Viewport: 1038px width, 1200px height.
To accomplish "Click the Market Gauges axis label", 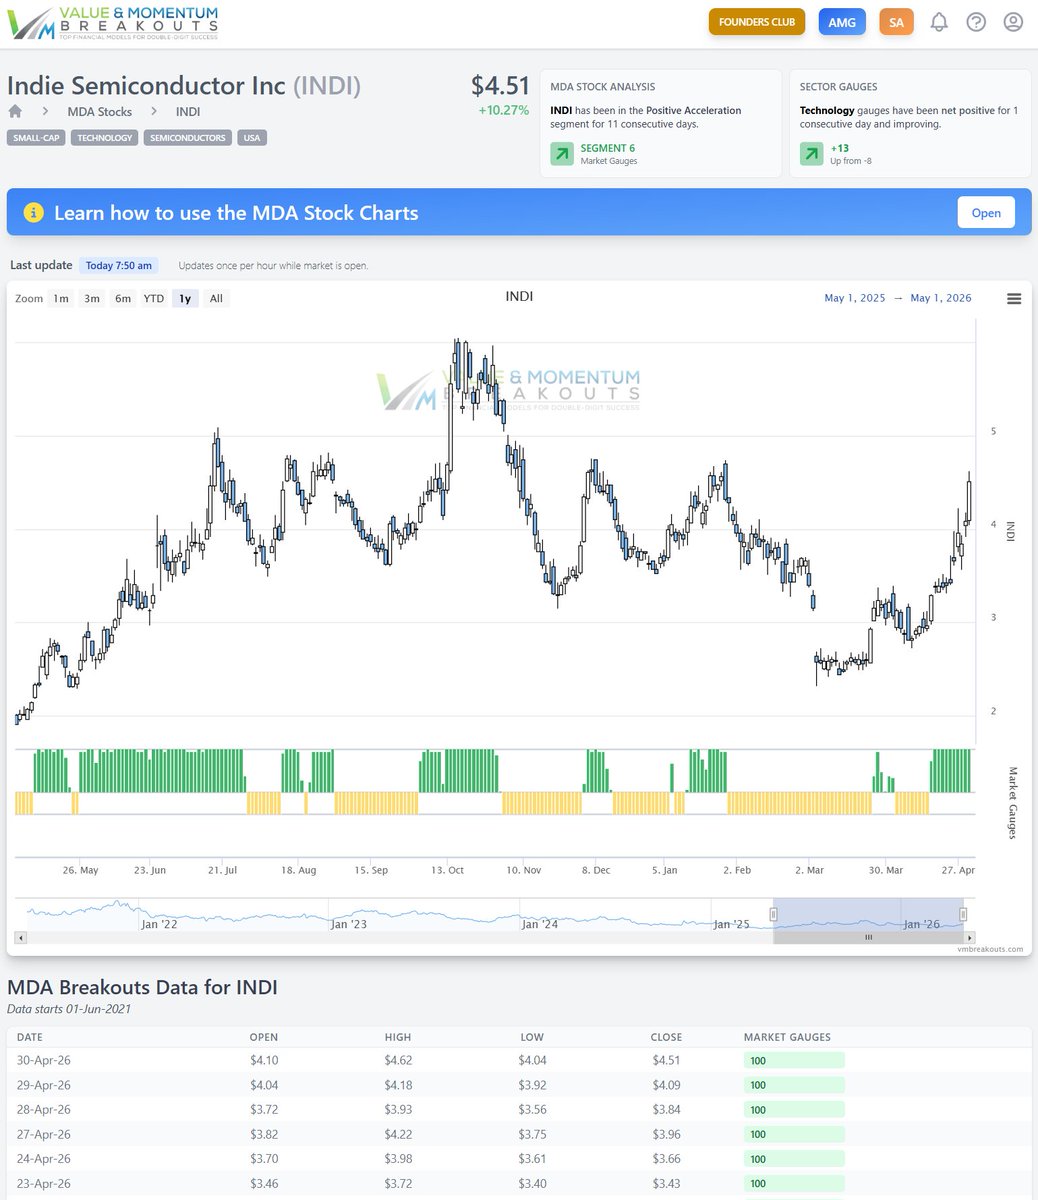I will [x=1011, y=803].
